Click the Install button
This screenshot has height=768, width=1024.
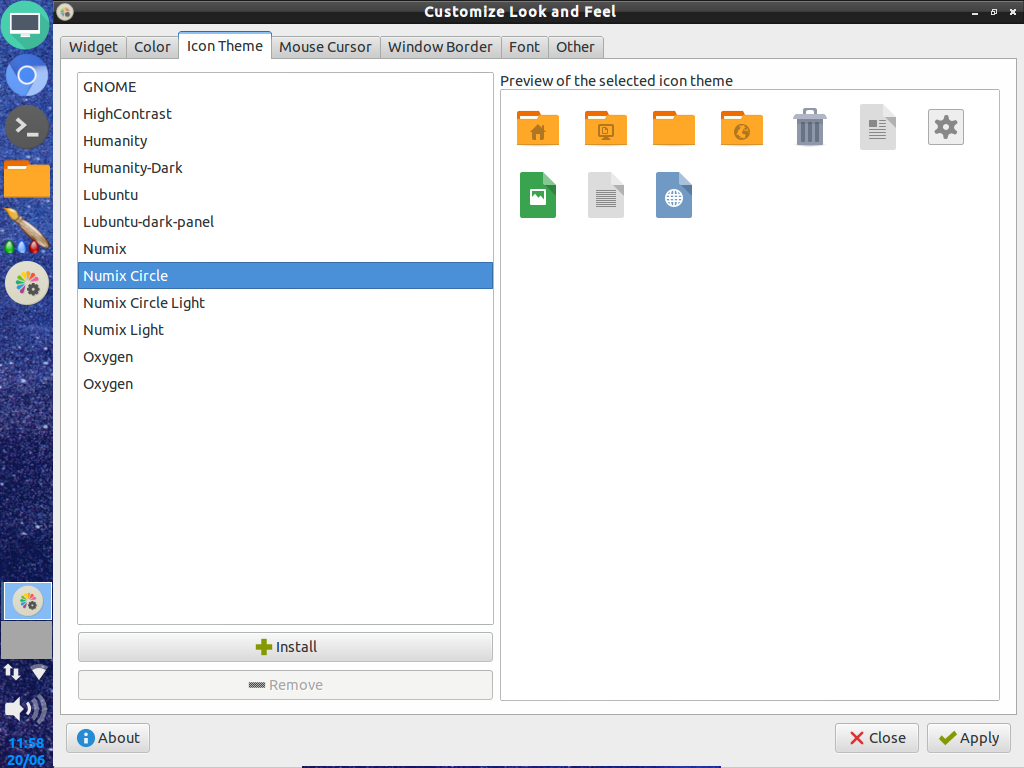(285, 647)
